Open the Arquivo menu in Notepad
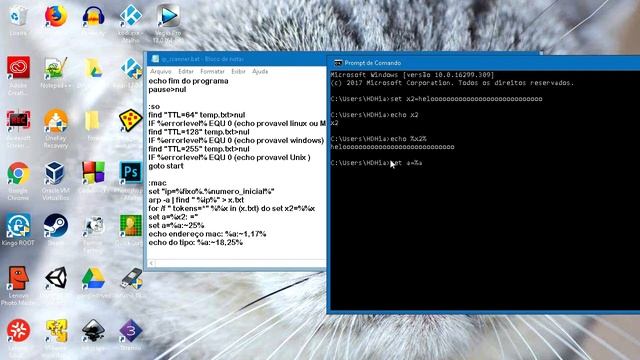 click(160, 71)
